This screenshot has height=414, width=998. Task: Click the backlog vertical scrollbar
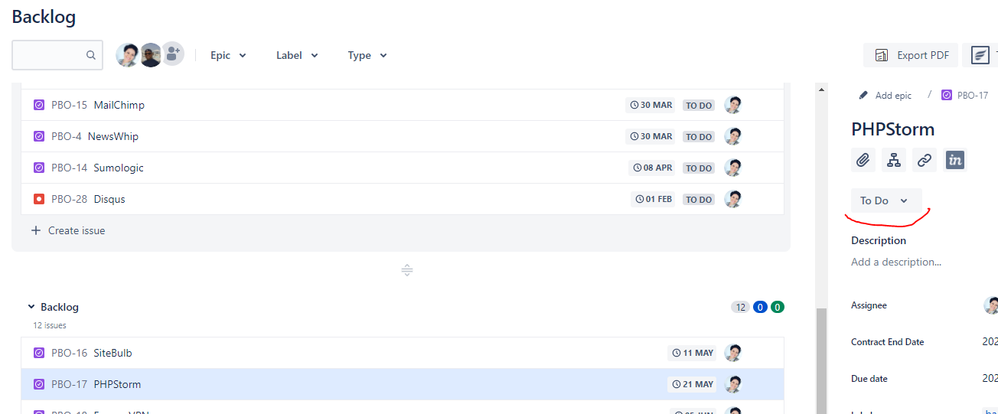821,360
